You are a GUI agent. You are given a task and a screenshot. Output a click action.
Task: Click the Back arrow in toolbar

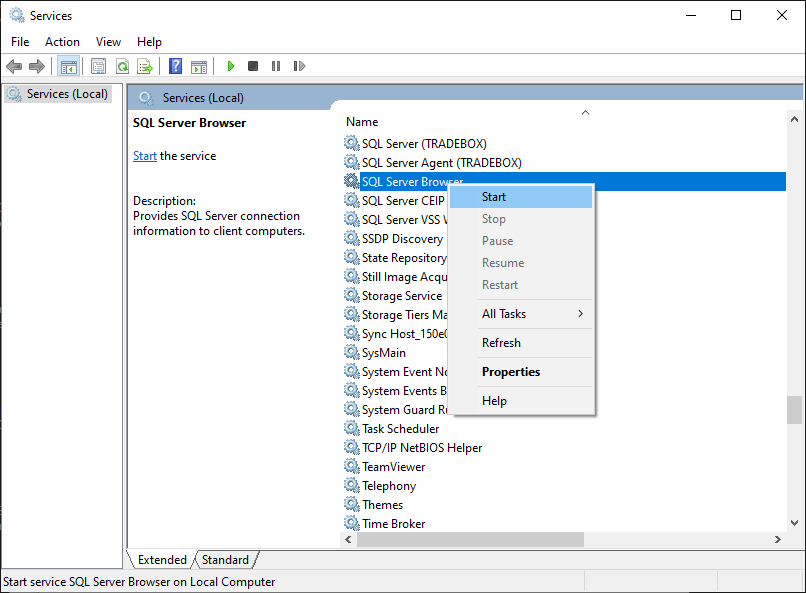point(14,67)
